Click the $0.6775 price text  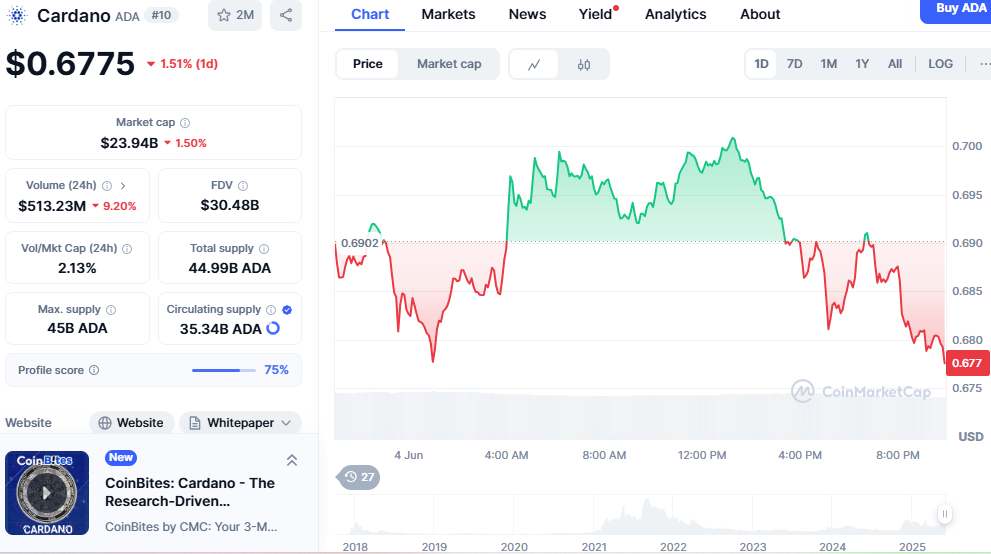click(70, 64)
